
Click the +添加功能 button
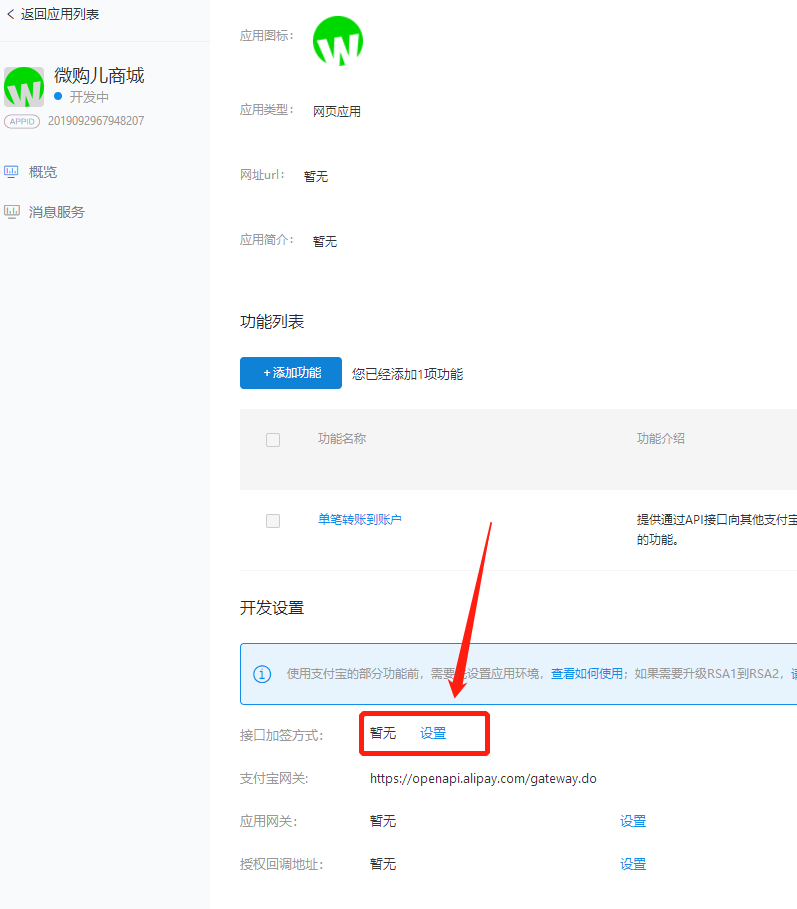coord(291,373)
